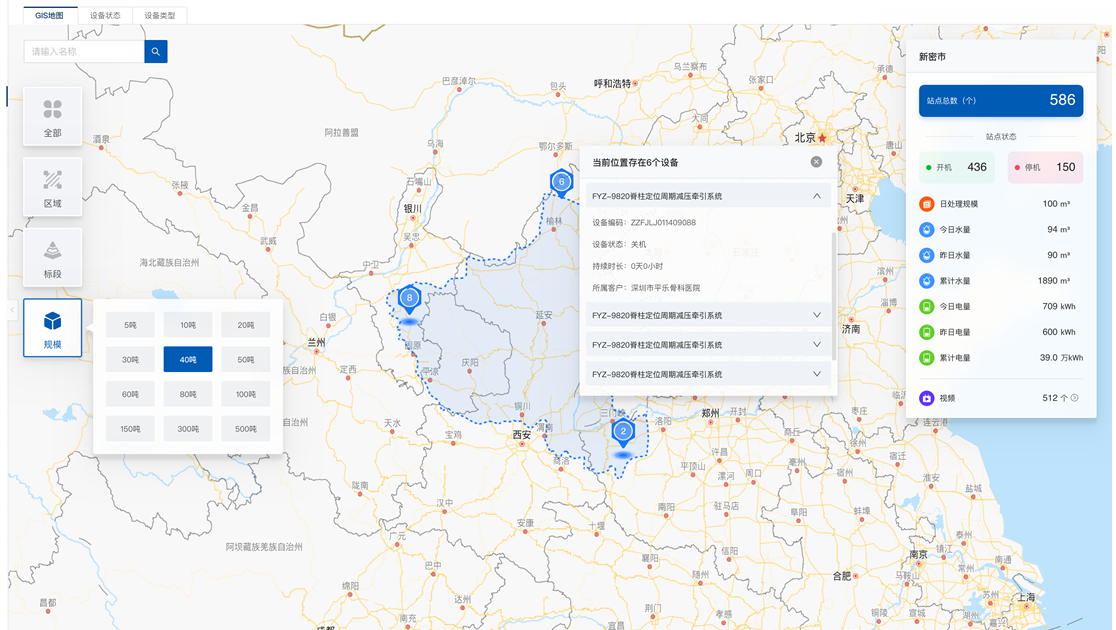The width and height of the screenshot is (1116, 630).
Task: Collapse the first expanded FYZ-9820 device entry
Action: tap(816, 197)
